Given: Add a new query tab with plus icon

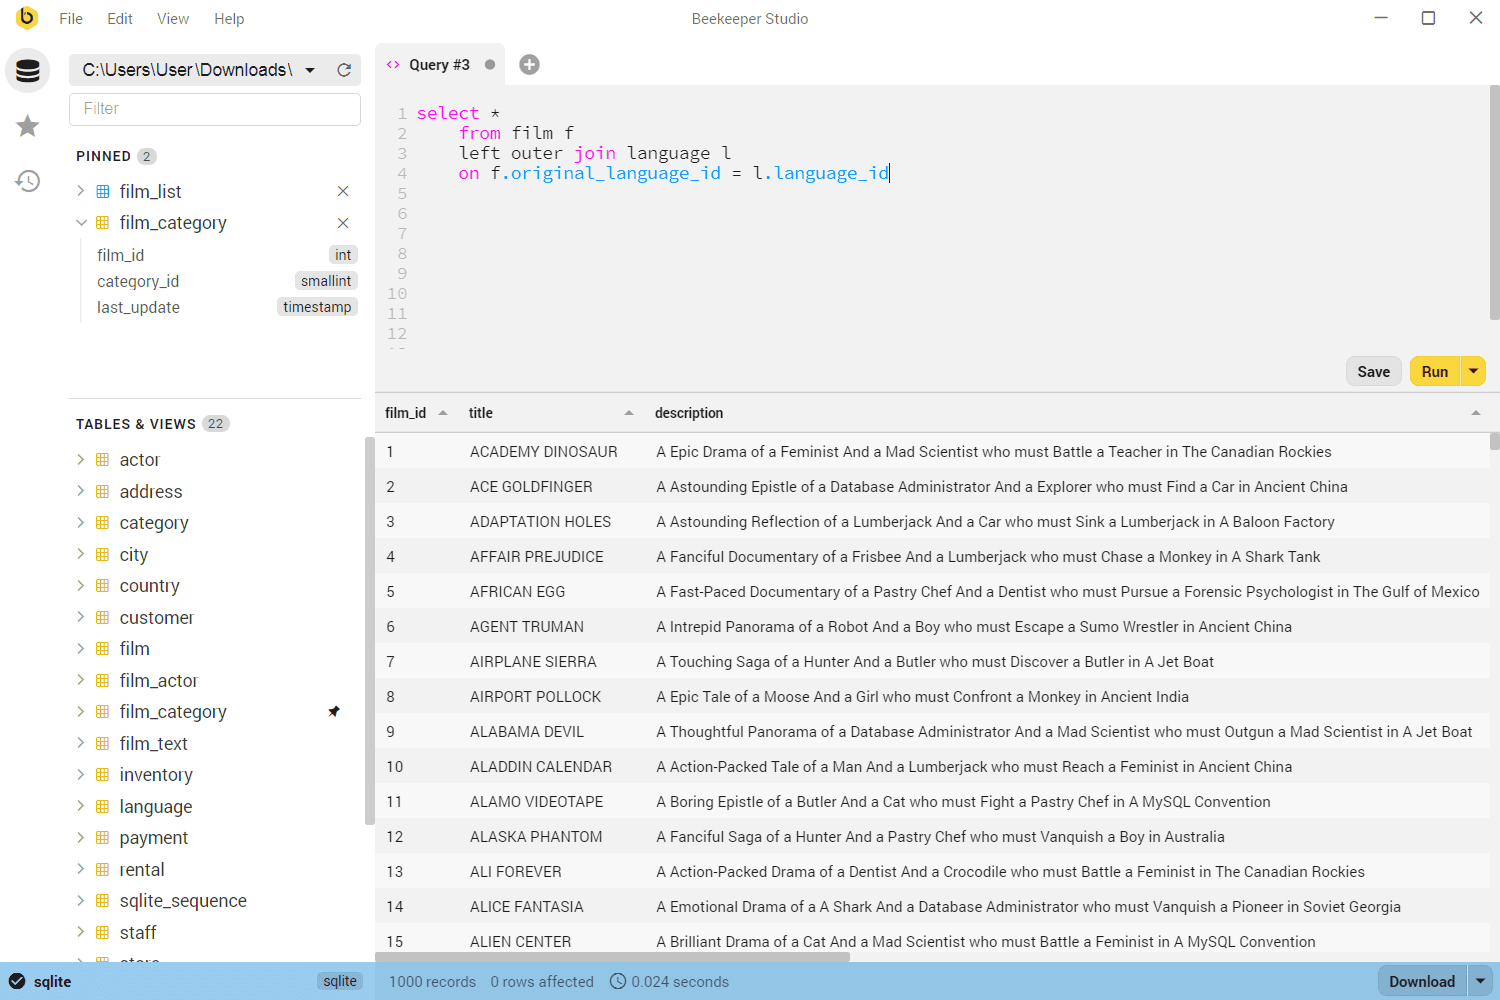Looking at the screenshot, I should coord(529,65).
